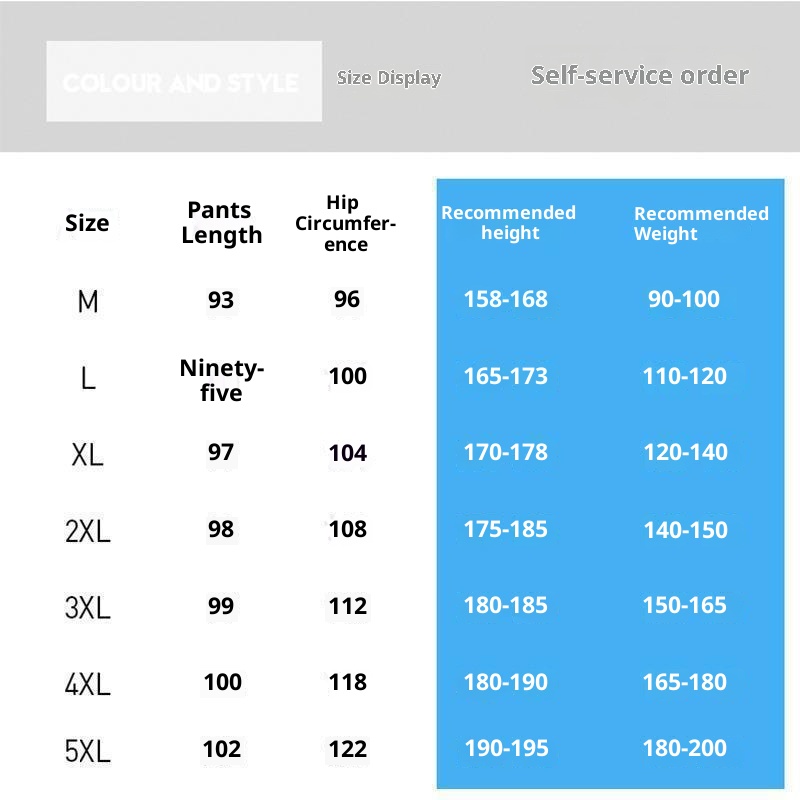Click the Recommended height column header

508,223
